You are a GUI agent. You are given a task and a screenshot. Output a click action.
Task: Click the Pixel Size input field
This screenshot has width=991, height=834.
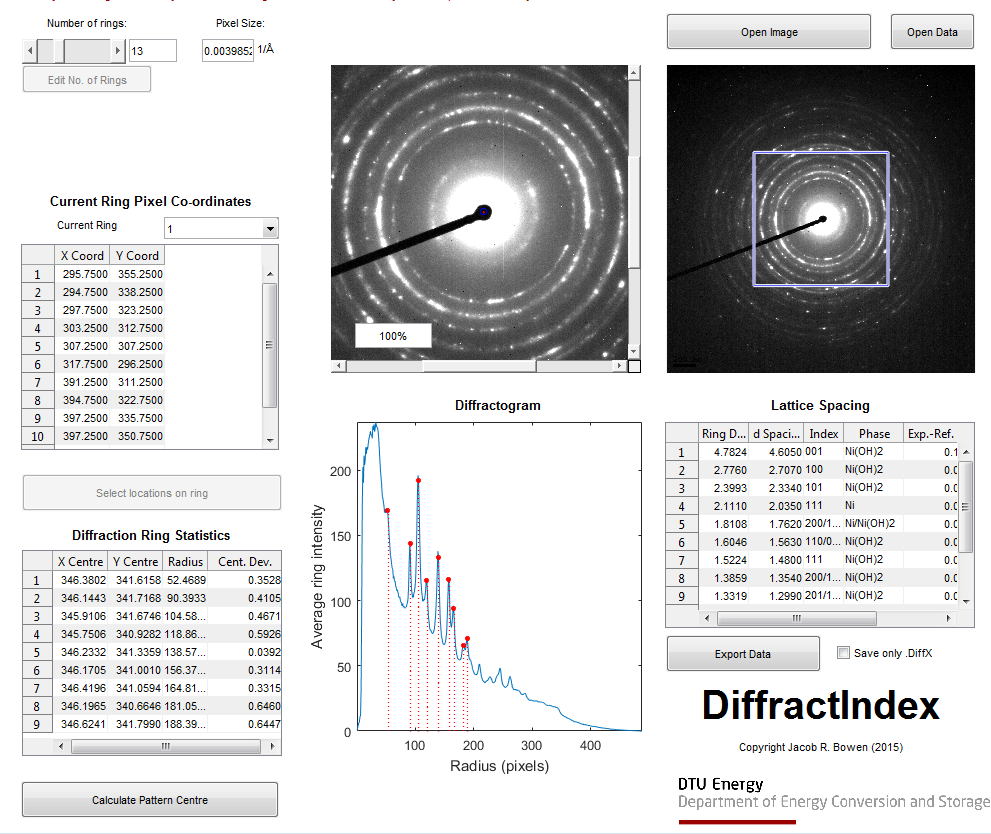tap(228, 51)
